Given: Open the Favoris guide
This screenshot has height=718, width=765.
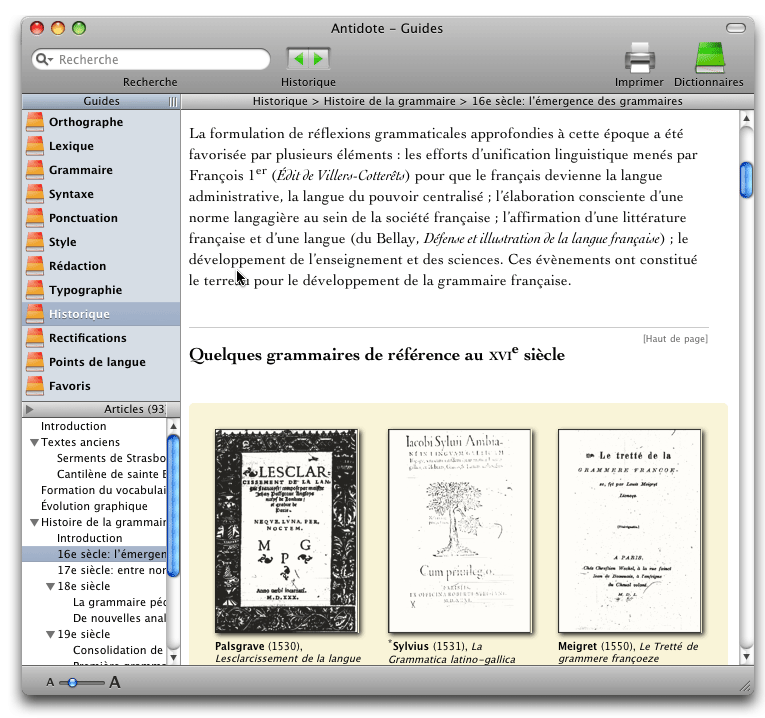Looking at the screenshot, I should [69, 386].
